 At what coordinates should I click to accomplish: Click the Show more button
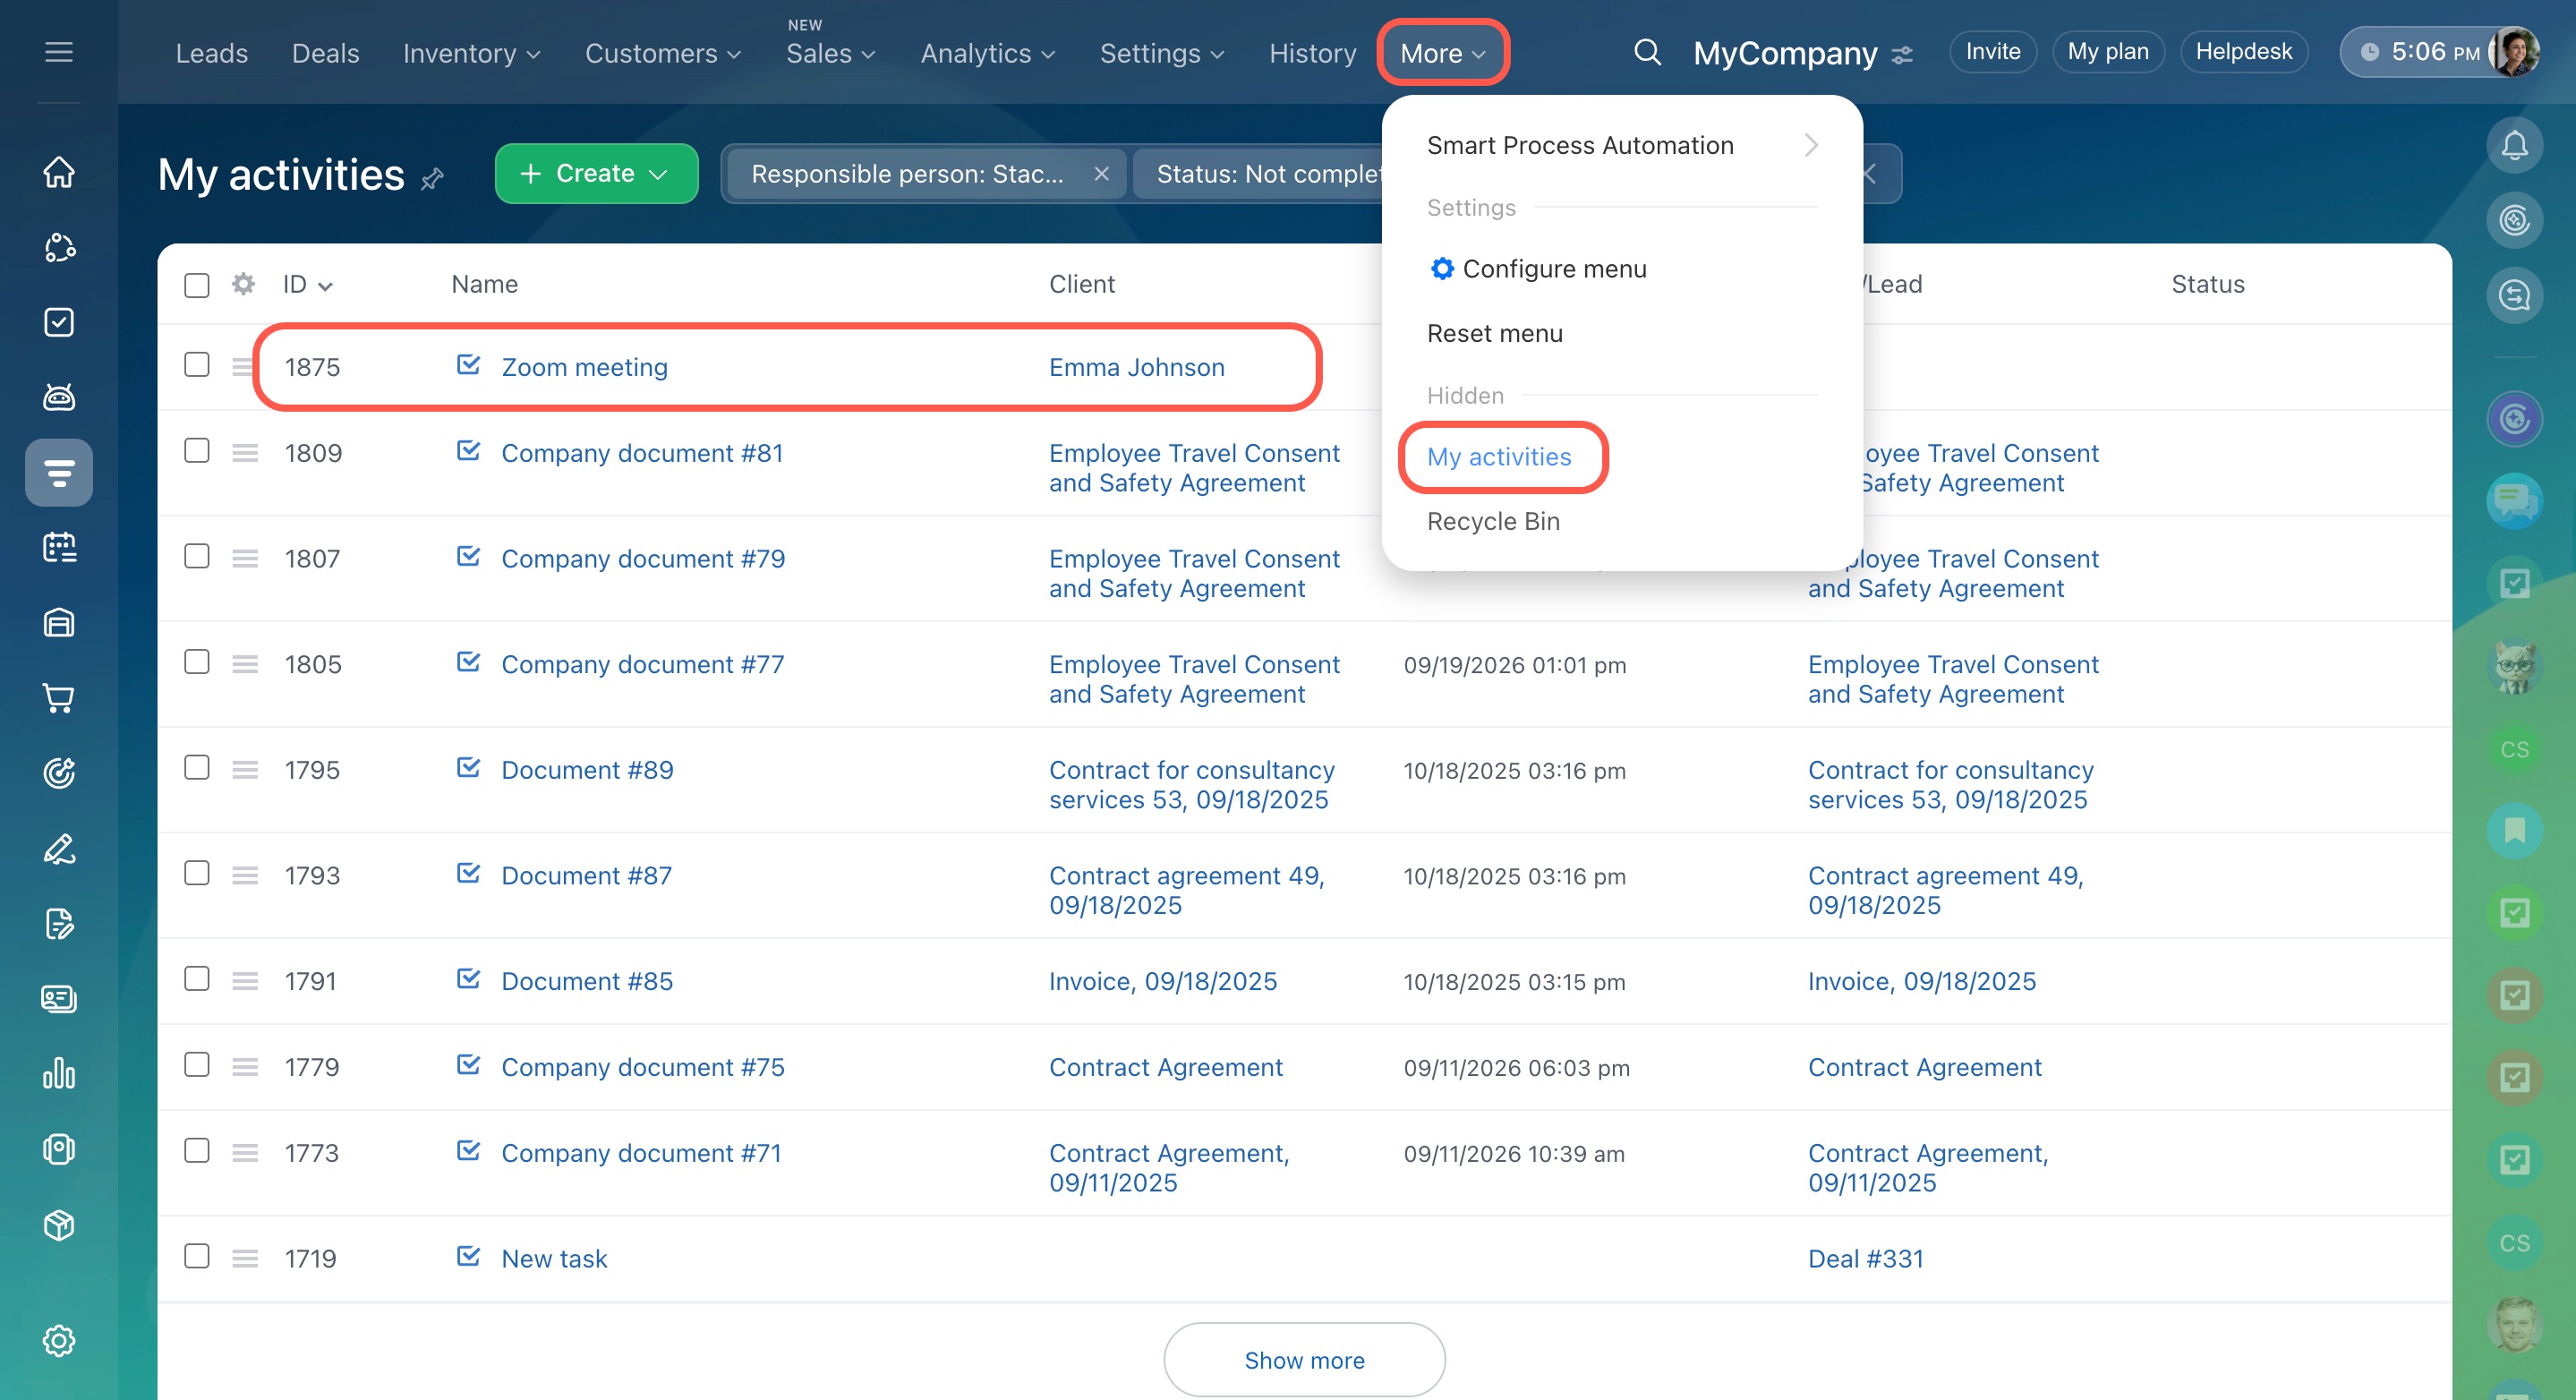point(1304,1360)
